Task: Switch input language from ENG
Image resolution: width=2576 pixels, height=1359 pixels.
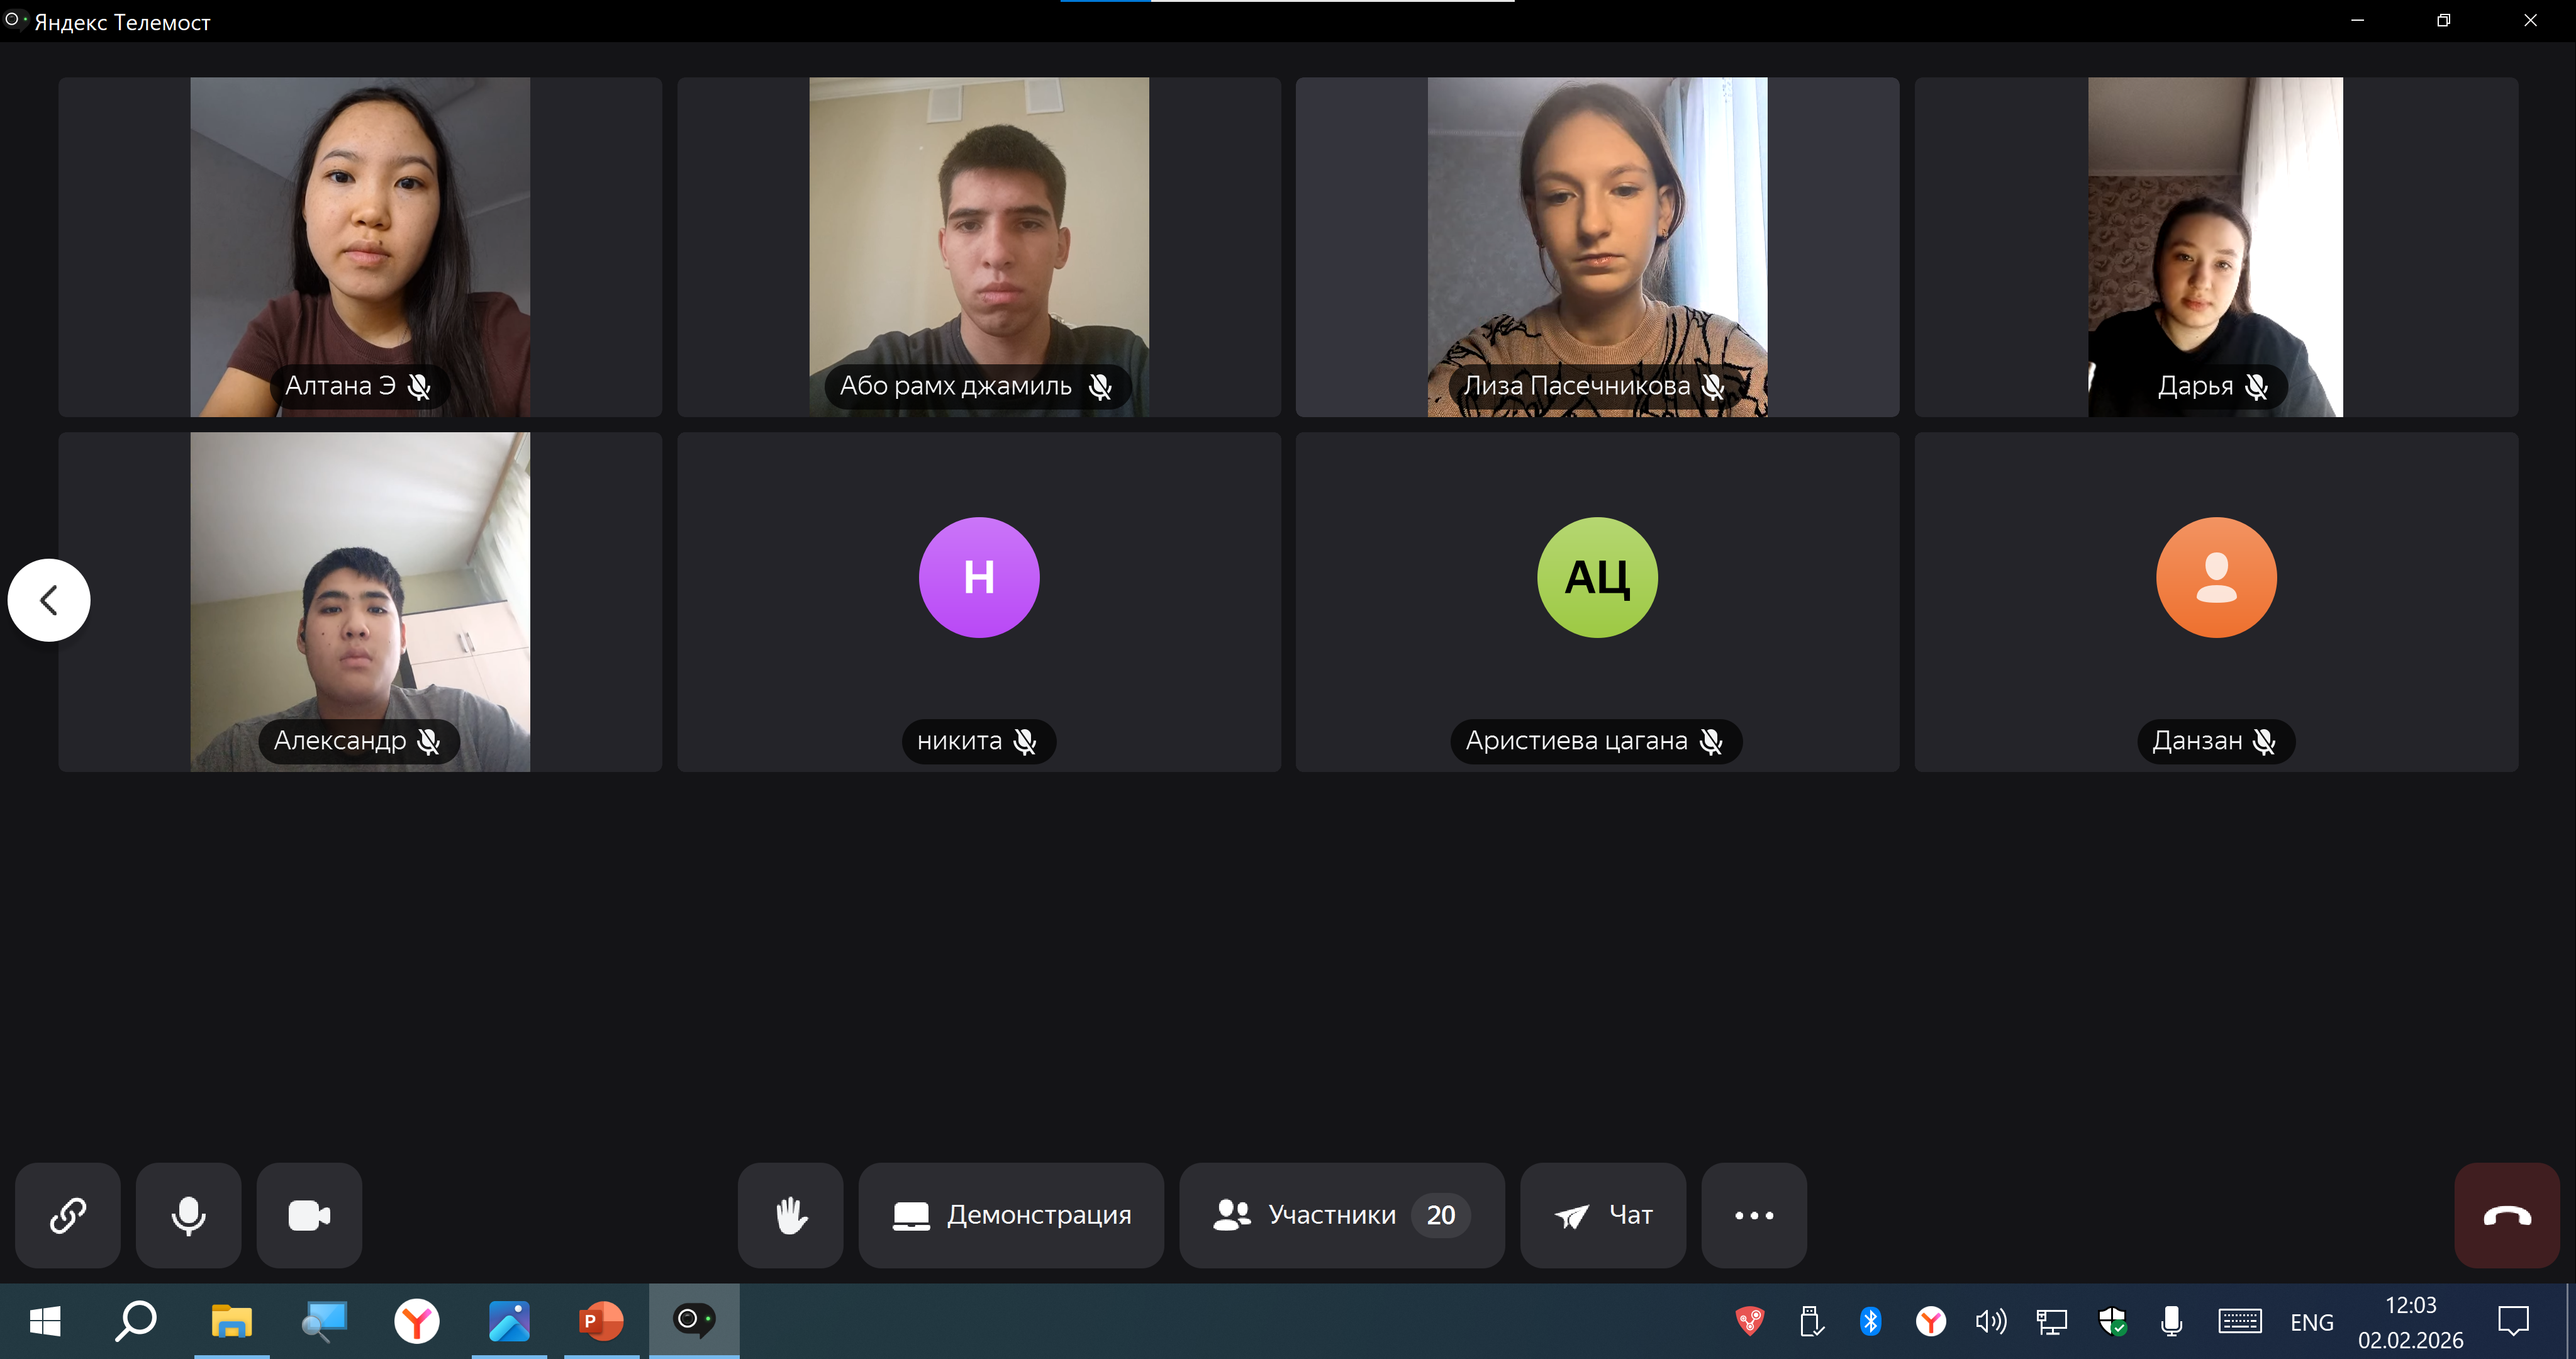Action: (2311, 1322)
